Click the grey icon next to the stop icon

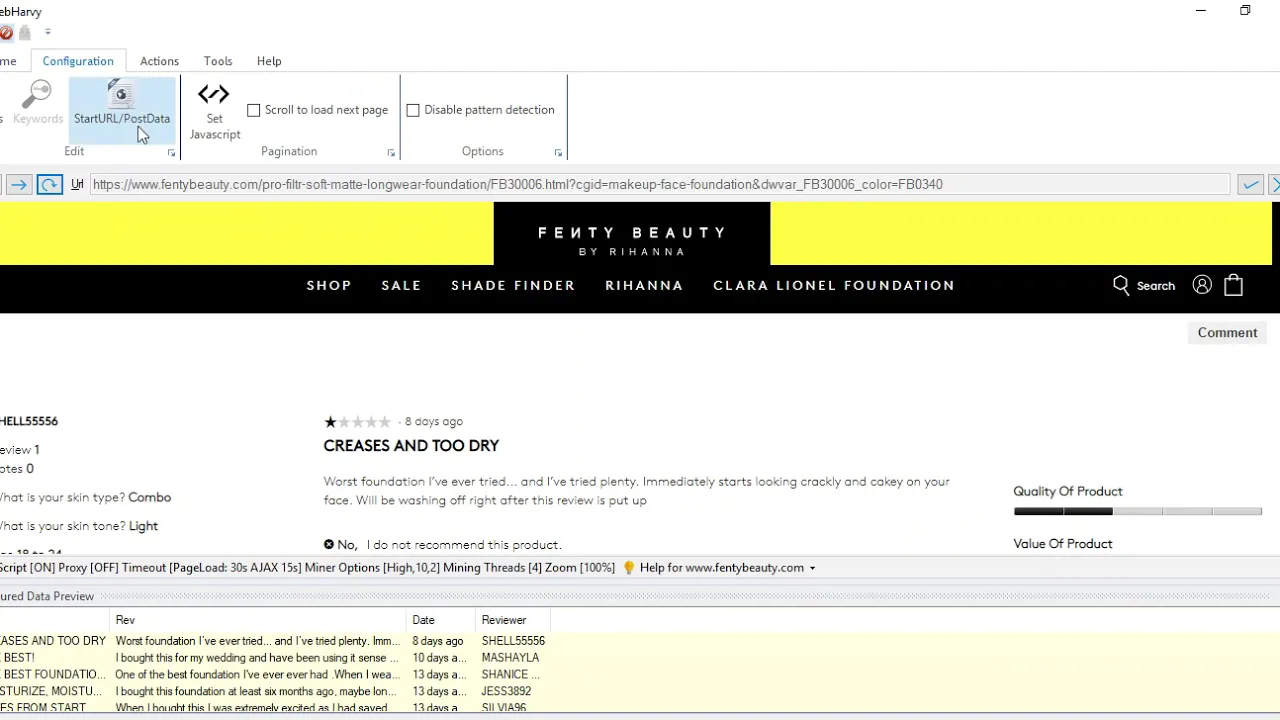(x=25, y=33)
